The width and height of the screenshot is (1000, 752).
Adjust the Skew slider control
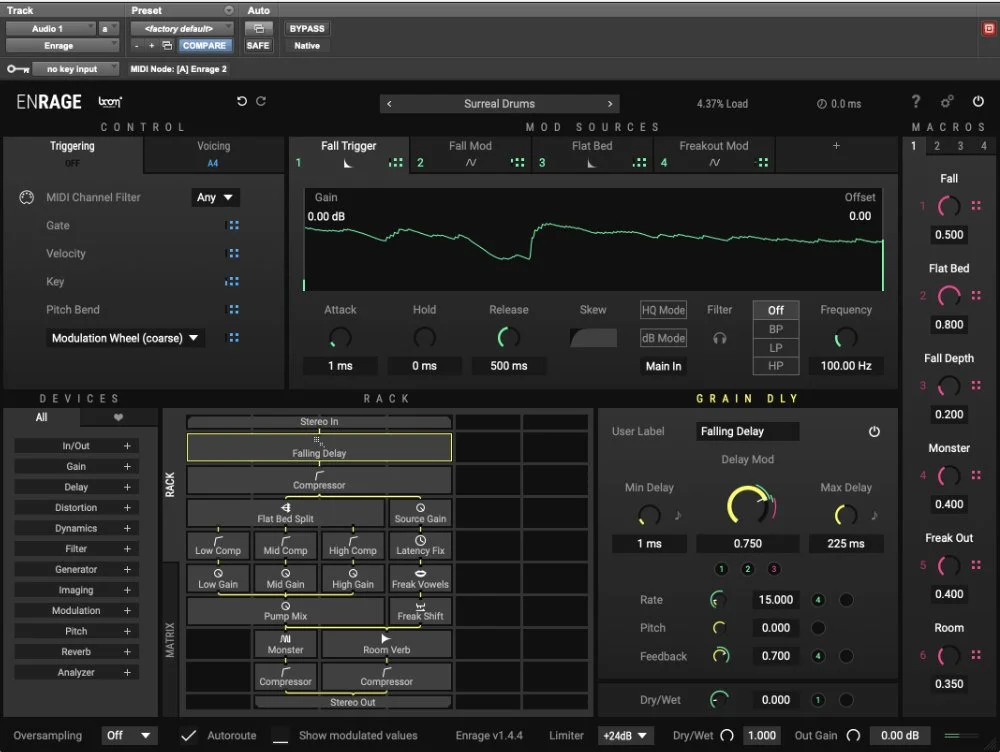coord(593,338)
